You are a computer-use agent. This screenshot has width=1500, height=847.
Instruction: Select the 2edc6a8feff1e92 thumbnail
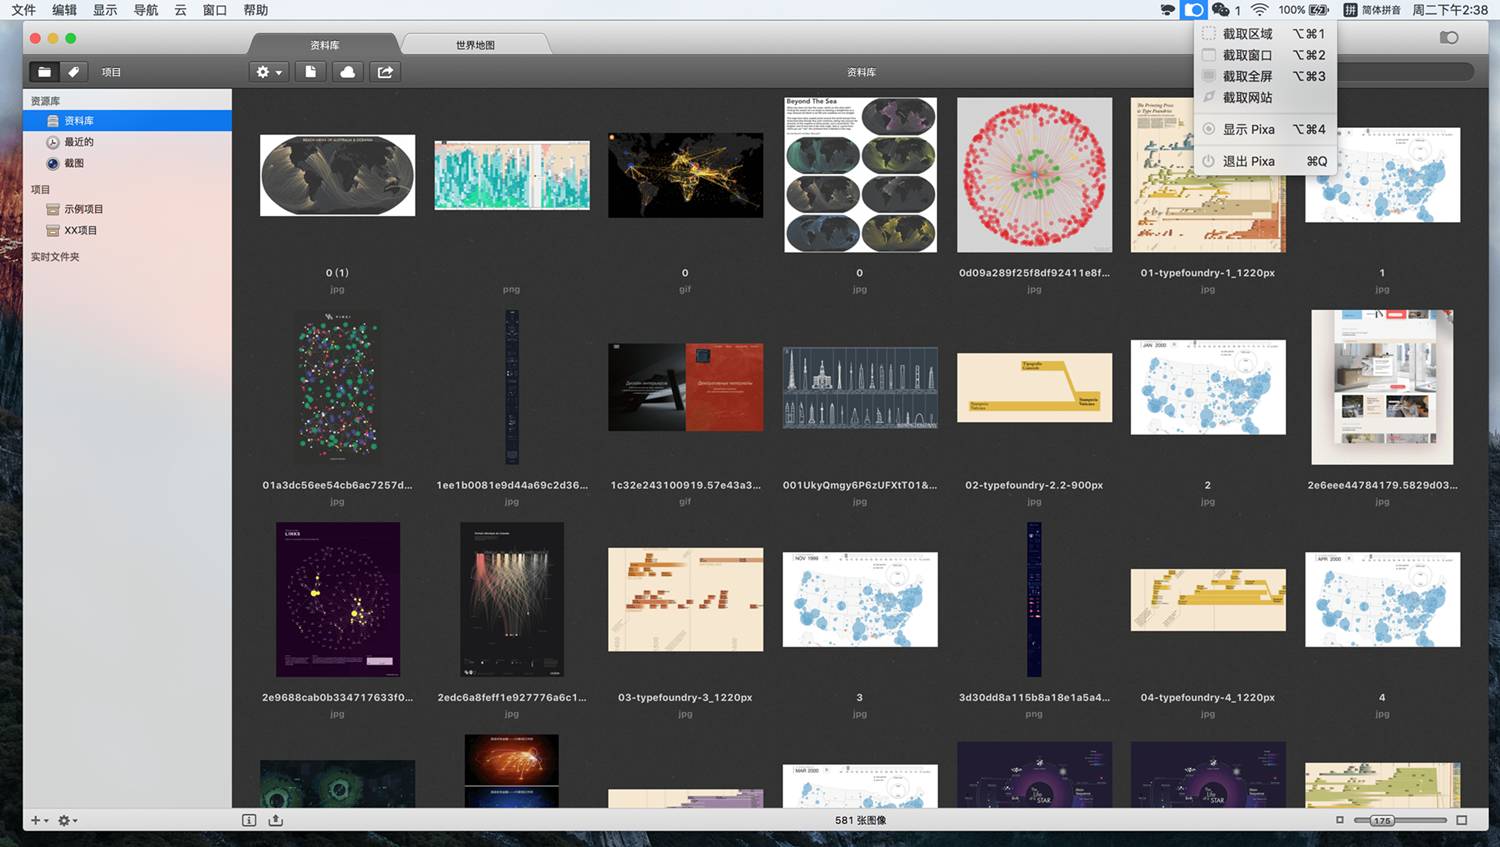point(511,599)
